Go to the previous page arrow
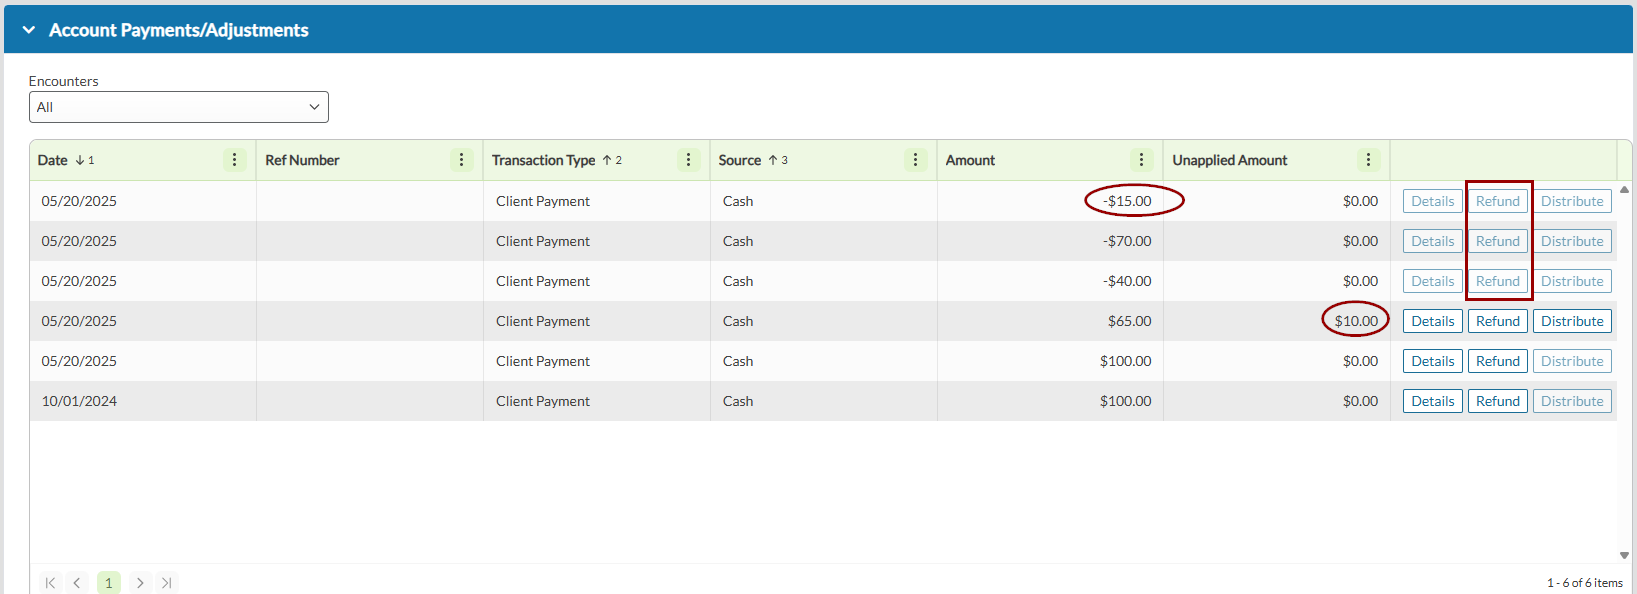1637x594 pixels. (x=77, y=583)
